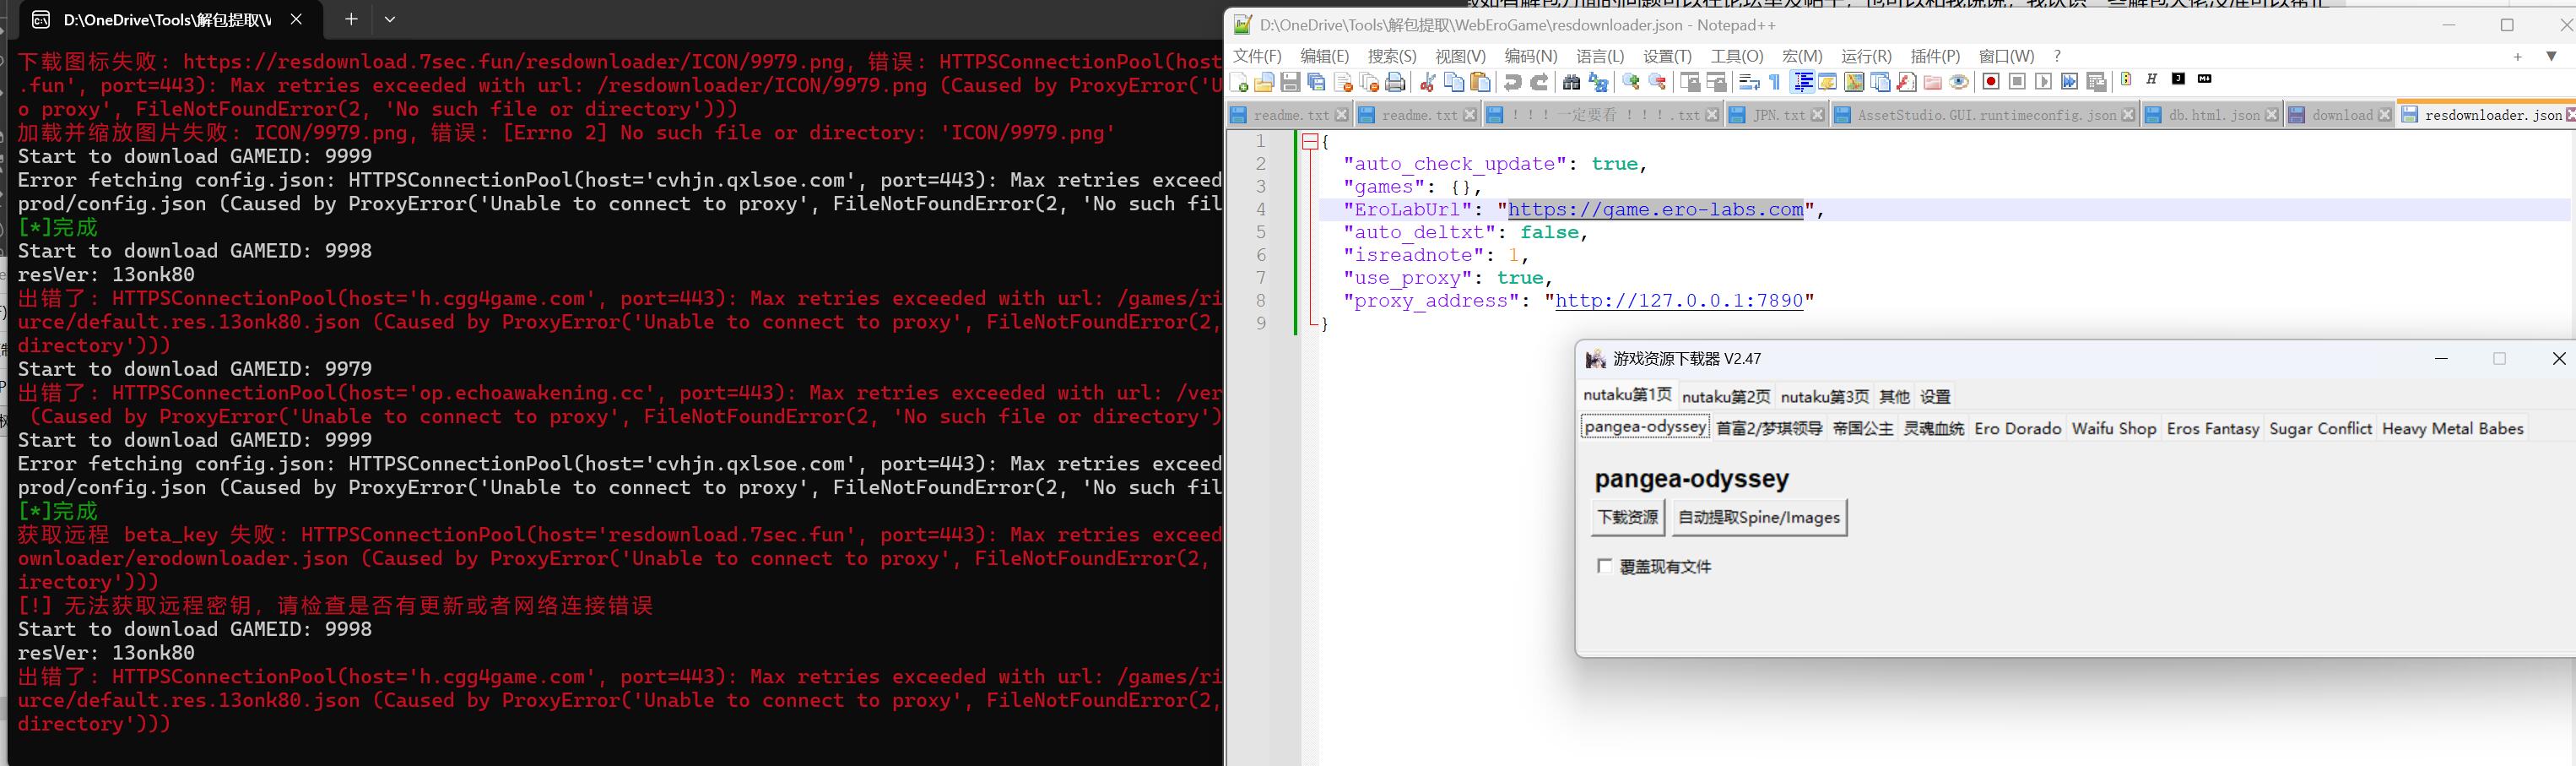Click the Cut scissors icon
This screenshot has width=2576, height=766.
click(x=1428, y=82)
